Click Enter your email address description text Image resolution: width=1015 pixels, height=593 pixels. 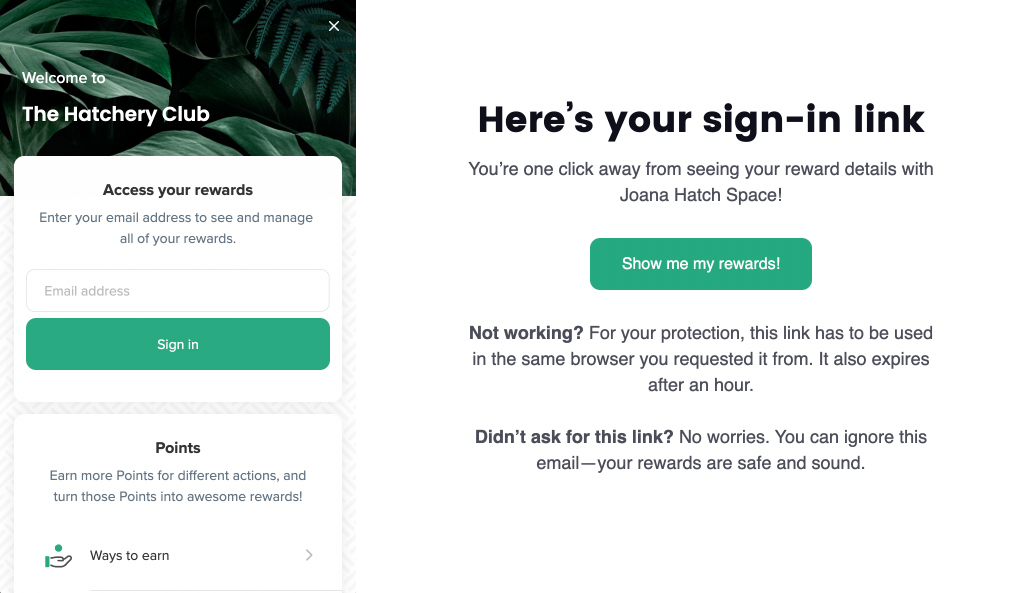pyautogui.click(x=176, y=228)
